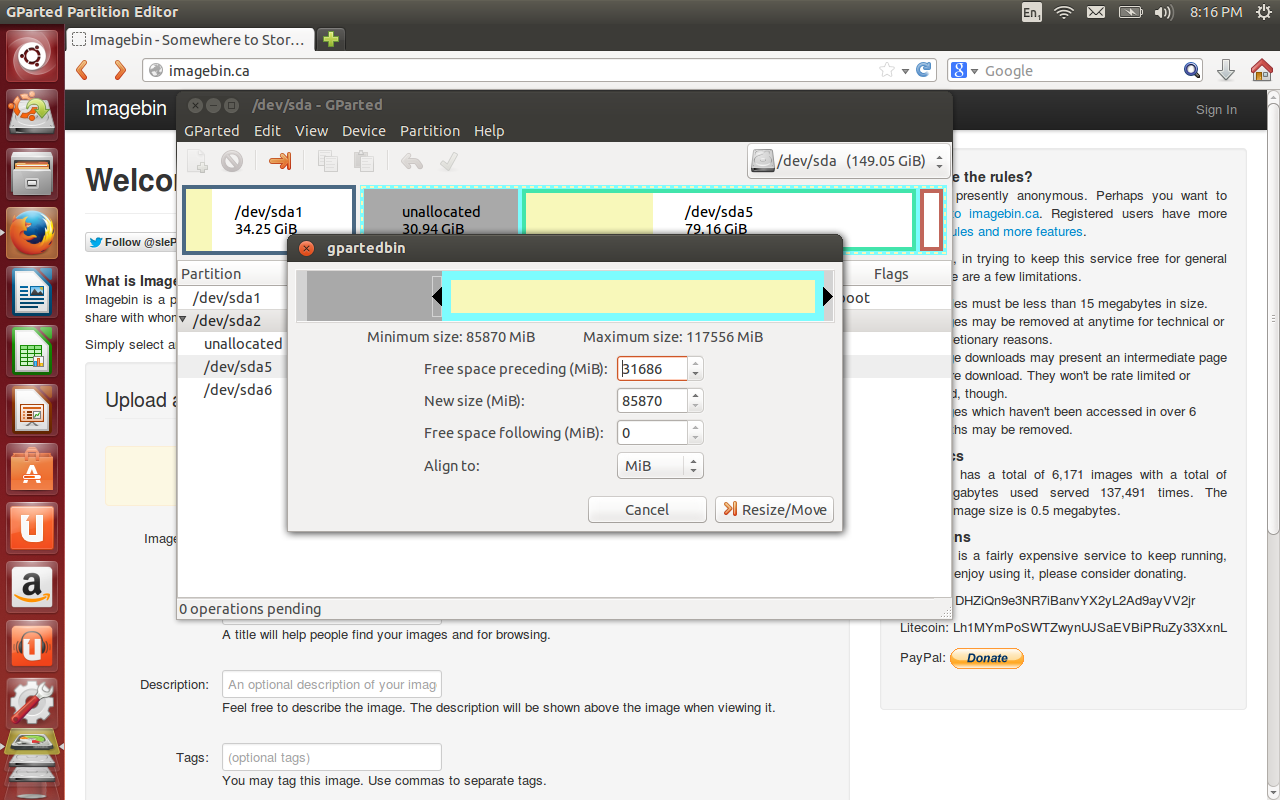Screen dimensions: 1280x800
Task: Open the volume indicator in top panel
Action: pyautogui.click(x=1163, y=12)
